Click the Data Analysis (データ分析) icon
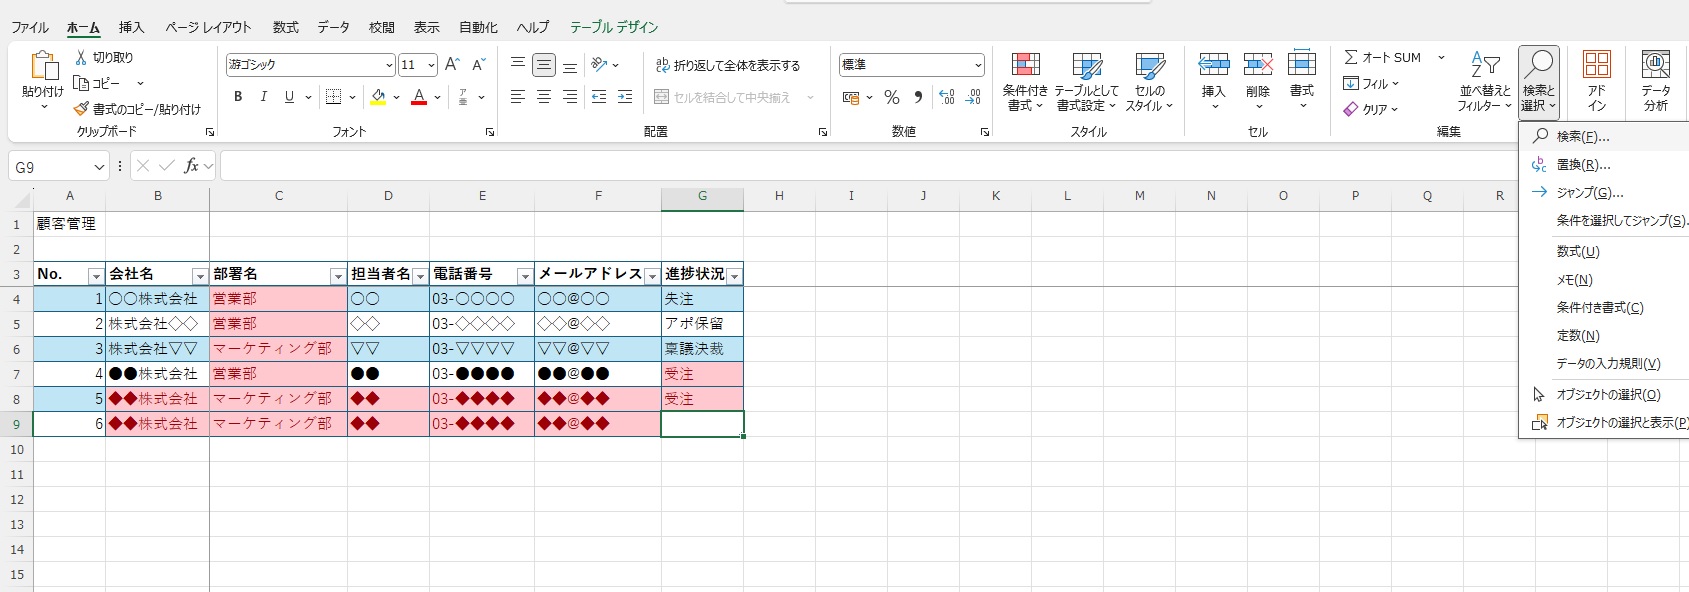Image resolution: width=1689 pixels, height=592 pixels. click(1655, 66)
